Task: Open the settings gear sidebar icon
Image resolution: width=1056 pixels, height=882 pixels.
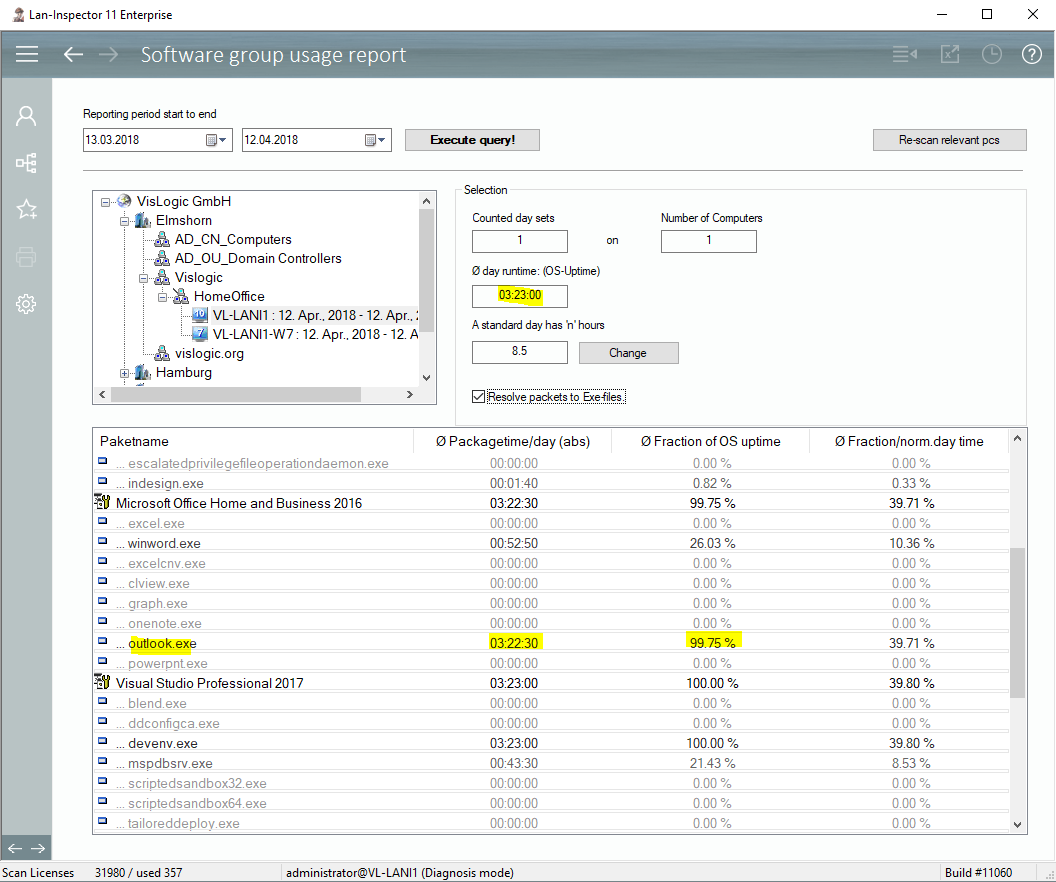Action: (x=26, y=304)
